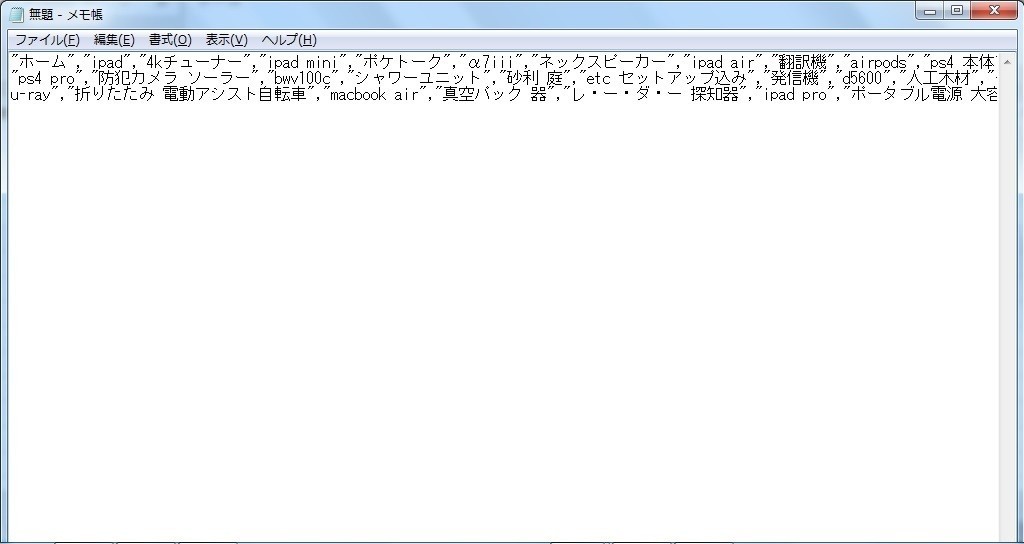Restore down the メモ帳 window
The width and height of the screenshot is (1024, 544).
click(957, 10)
